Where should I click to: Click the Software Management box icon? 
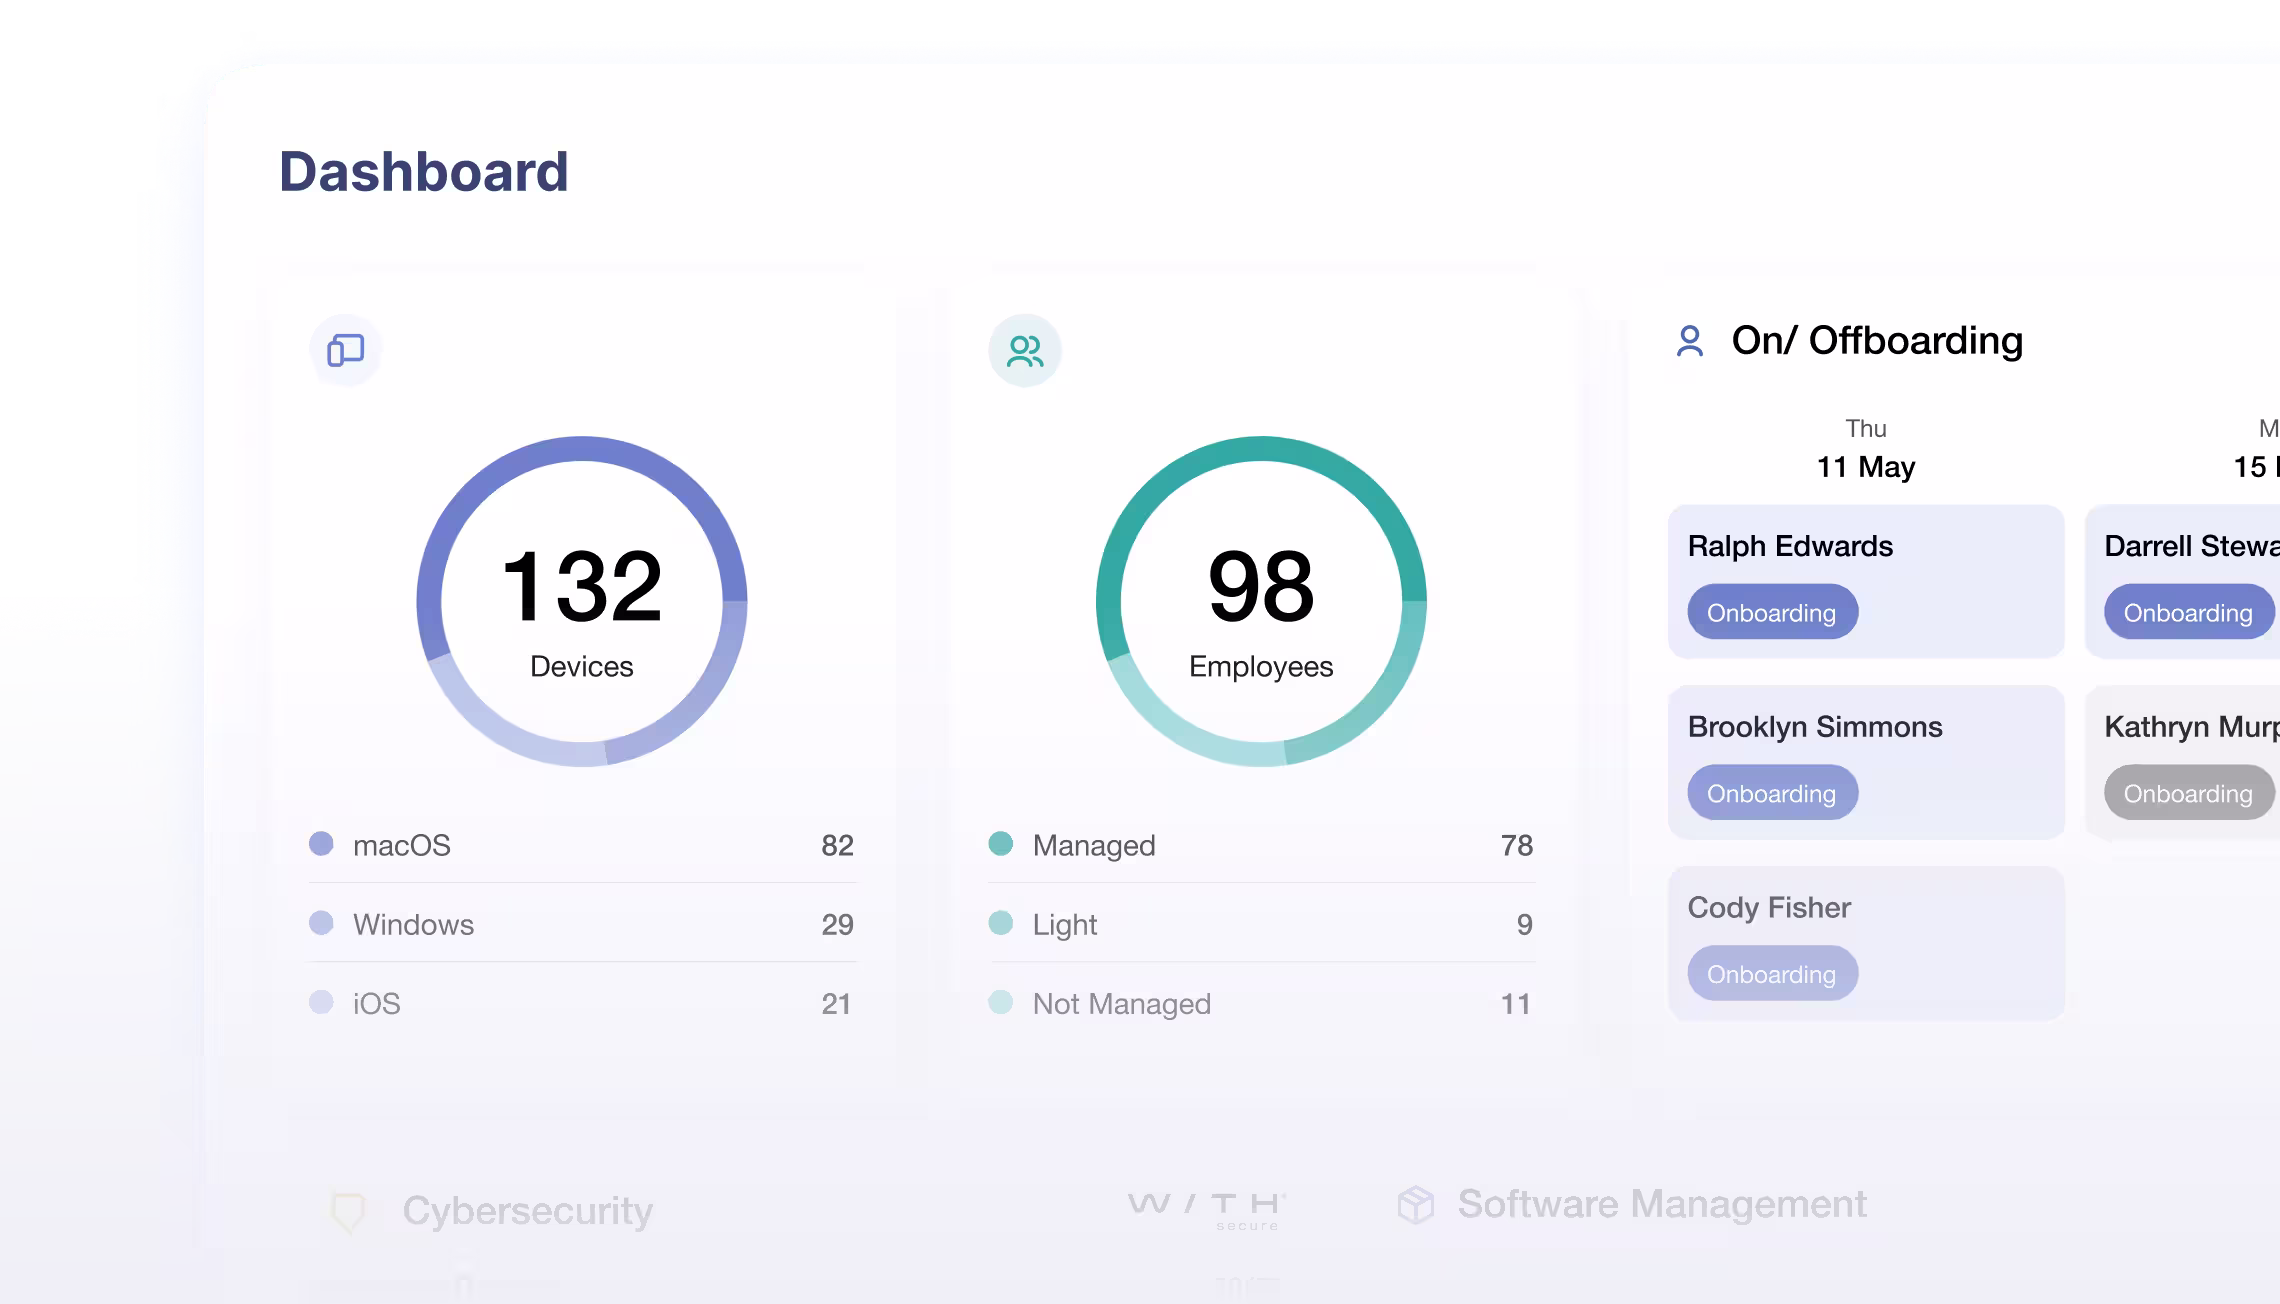1416,1205
